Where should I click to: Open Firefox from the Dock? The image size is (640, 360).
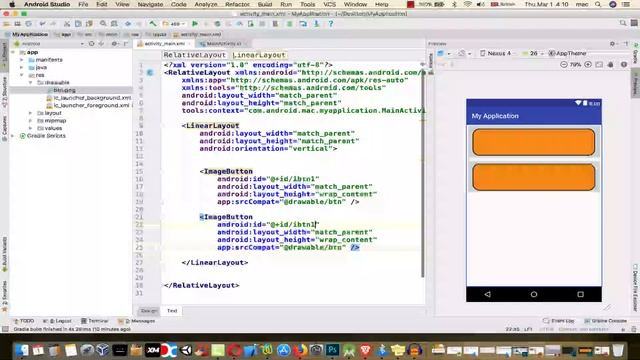[300, 350]
